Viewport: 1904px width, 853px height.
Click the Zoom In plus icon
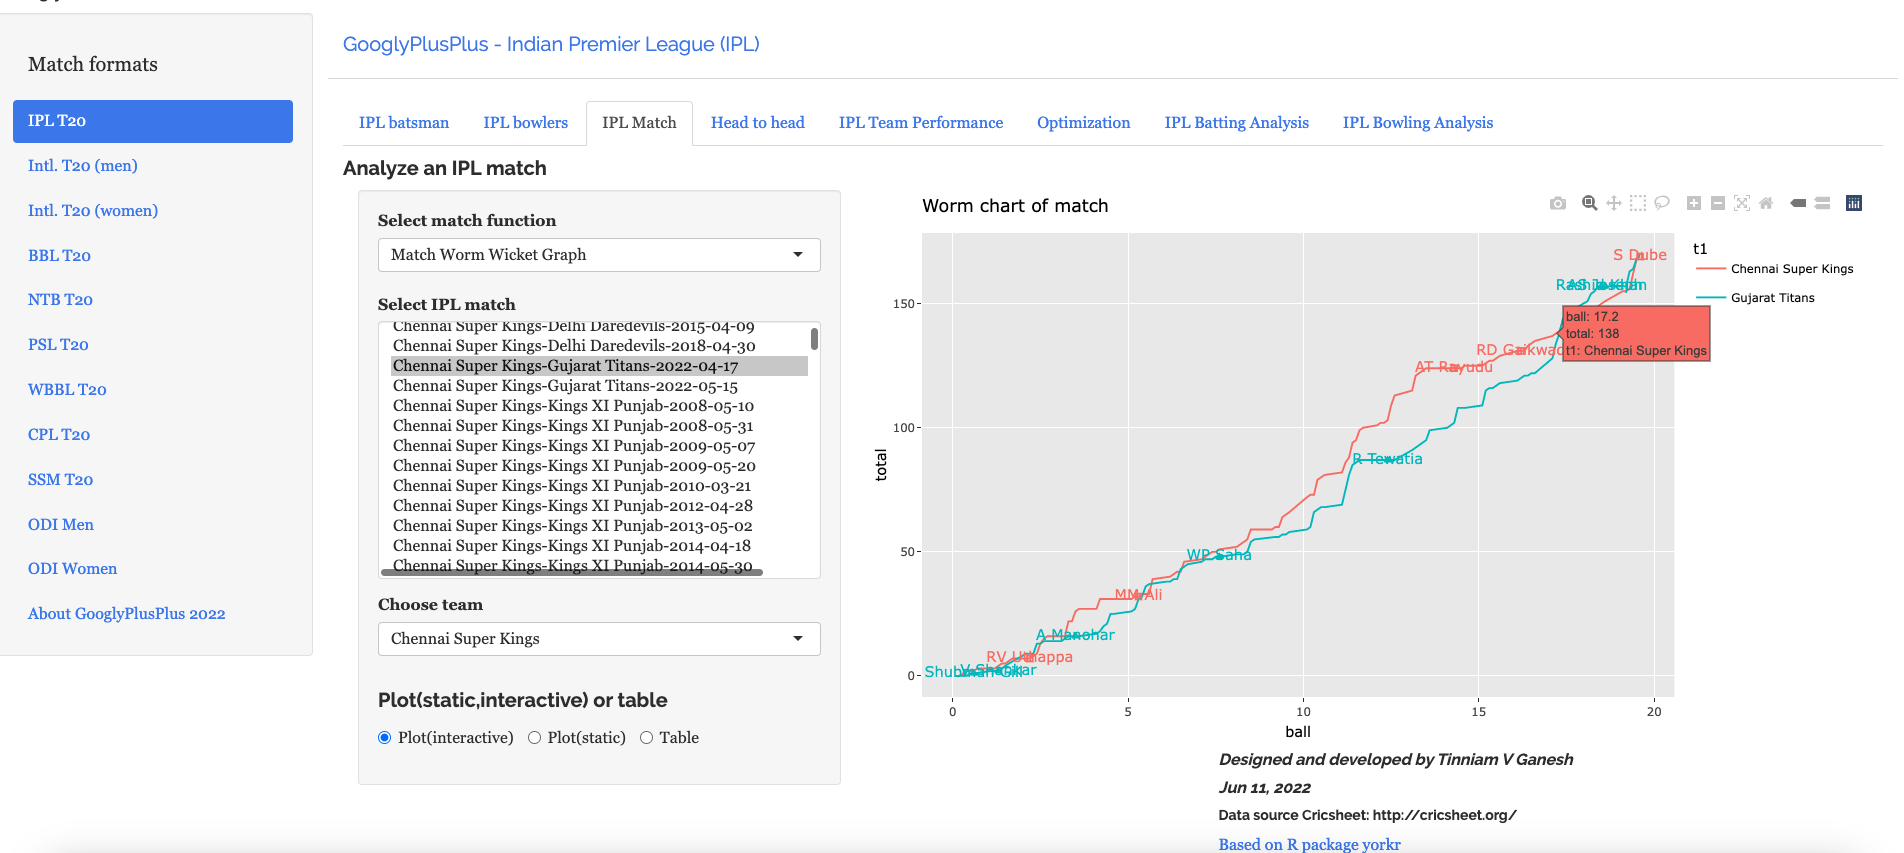(1693, 203)
